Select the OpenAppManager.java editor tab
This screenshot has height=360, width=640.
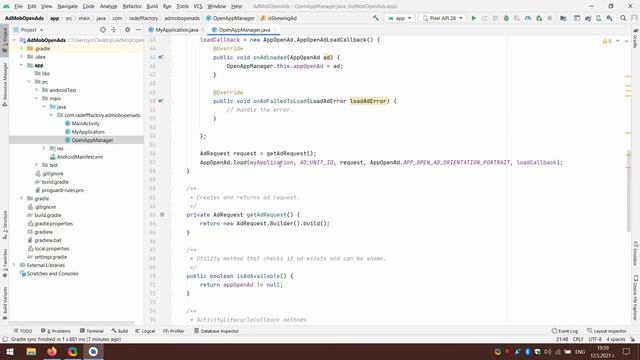tap(244, 30)
